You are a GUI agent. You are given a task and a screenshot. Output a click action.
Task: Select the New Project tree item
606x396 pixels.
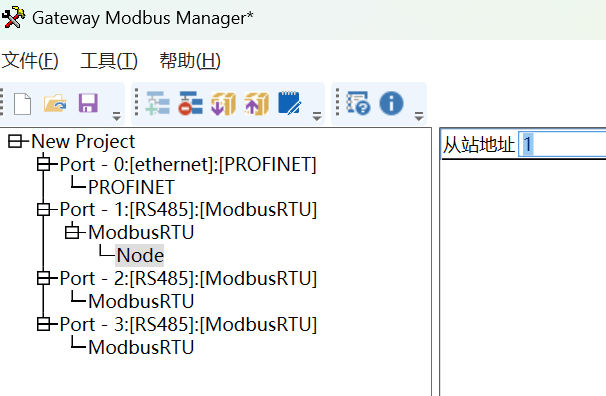pyautogui.click(x=83, y=141)
